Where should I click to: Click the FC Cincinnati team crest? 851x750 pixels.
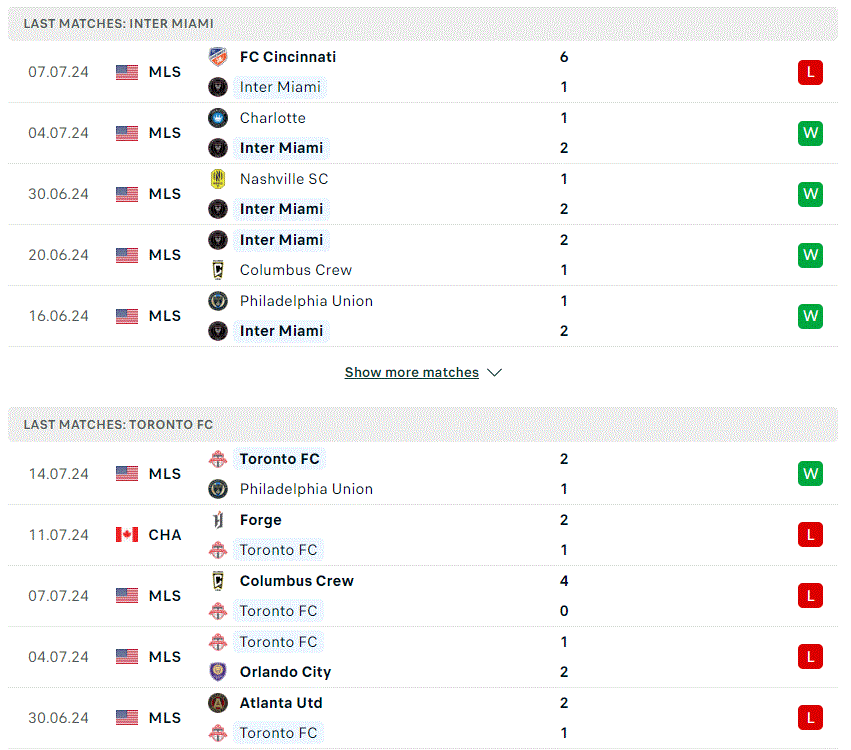click(218, 56)
